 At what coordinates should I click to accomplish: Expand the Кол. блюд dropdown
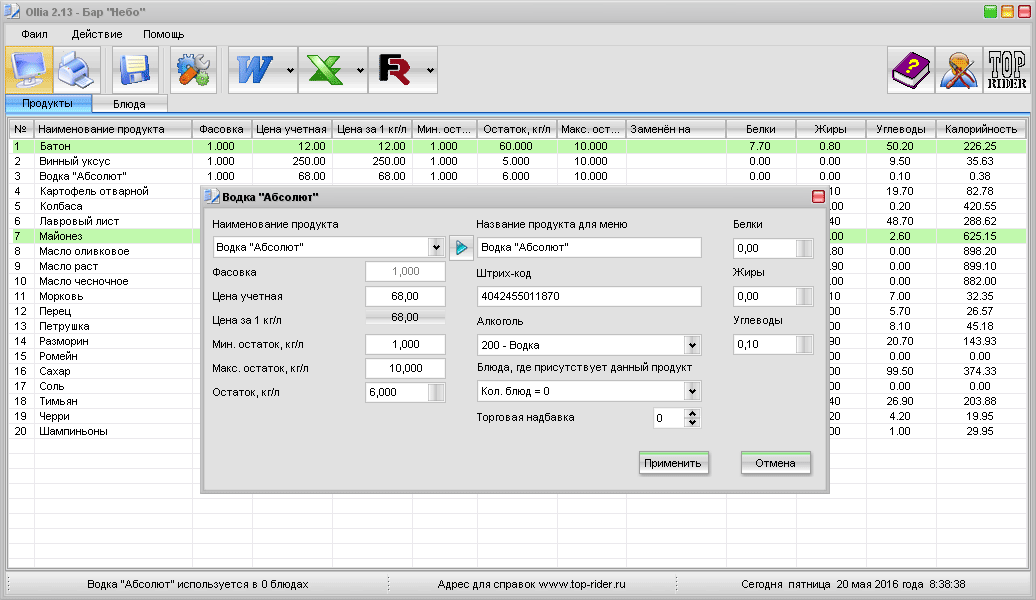click(x=692, y=391)
